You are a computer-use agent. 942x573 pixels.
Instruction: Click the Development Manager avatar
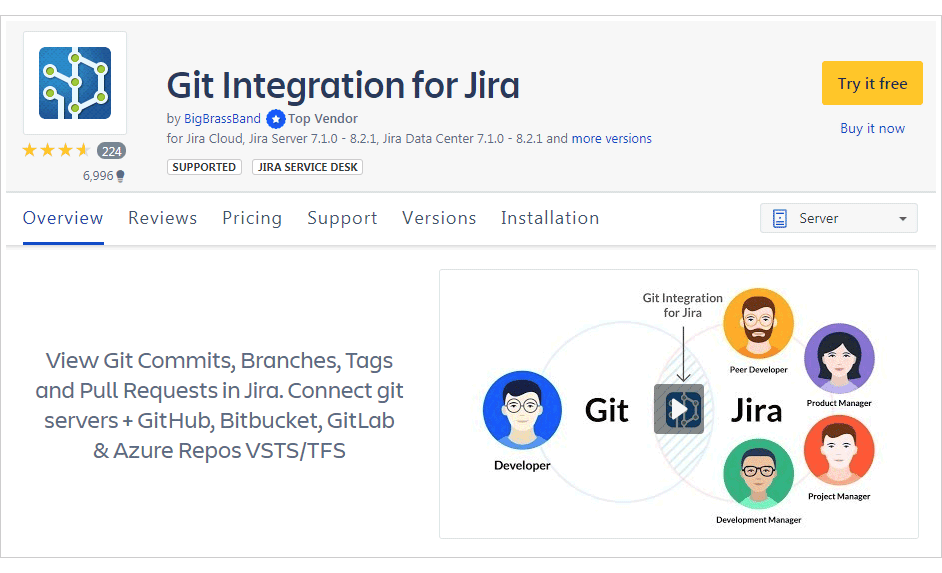(758, 474)
